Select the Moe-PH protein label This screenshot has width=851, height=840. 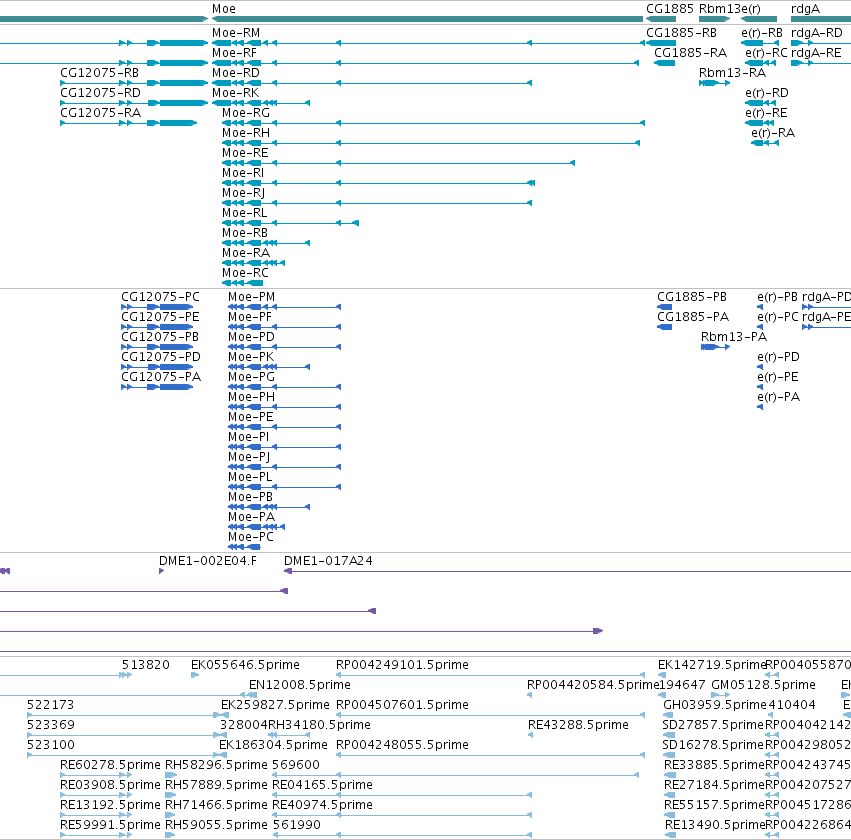pyautogui.click(x=251, y=397)
